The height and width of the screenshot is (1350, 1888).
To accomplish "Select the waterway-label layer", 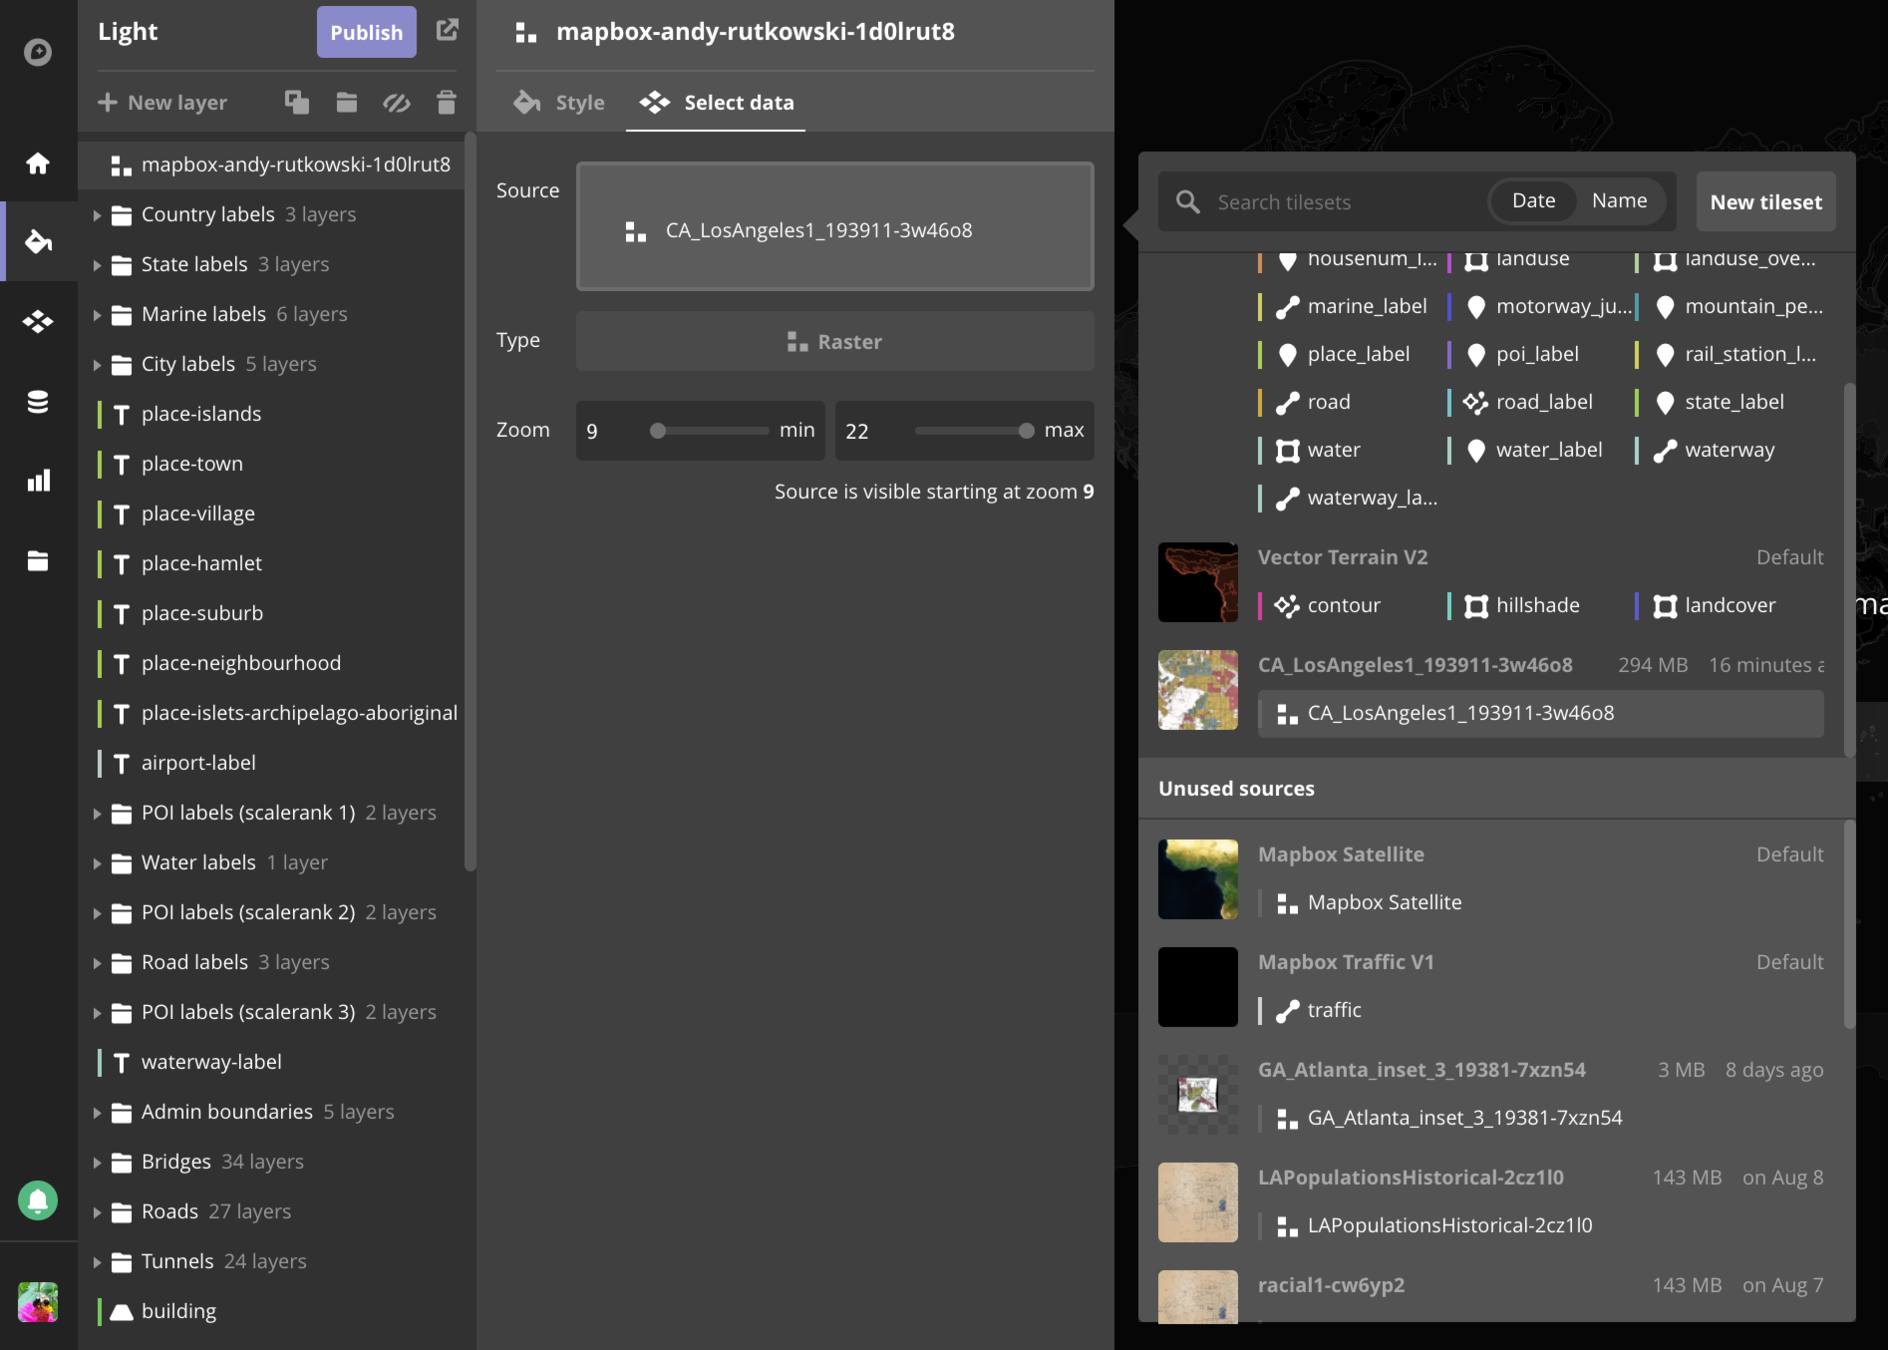I will [x=270, y=1062].
